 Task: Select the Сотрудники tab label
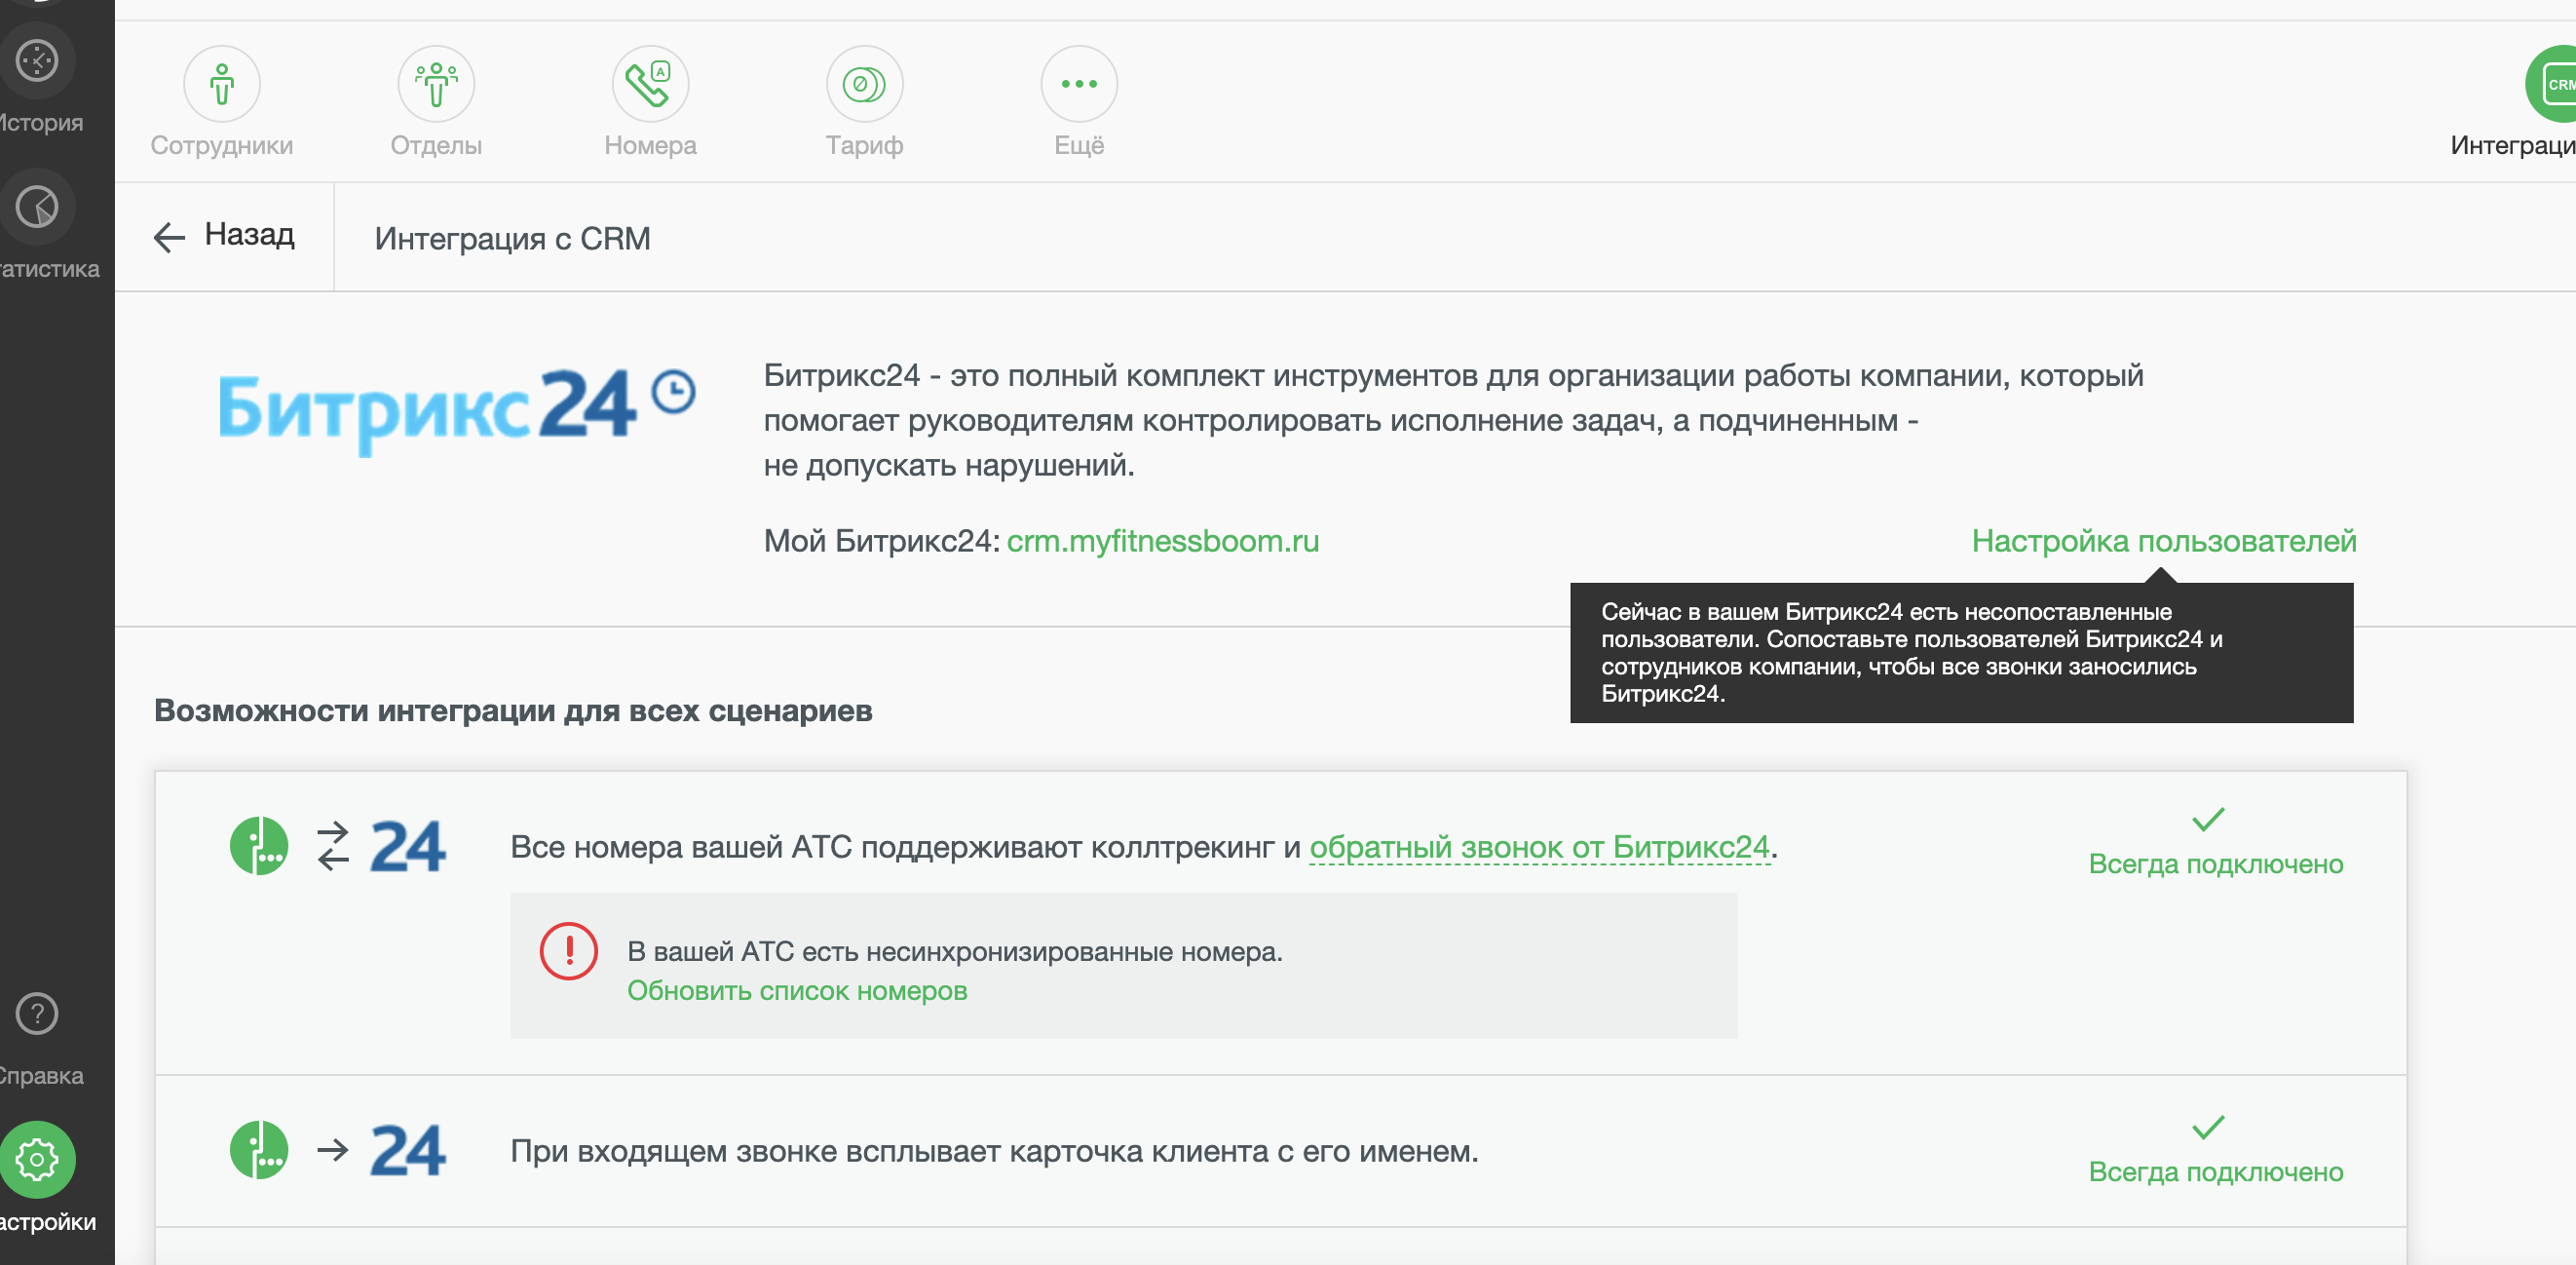[222, 145]
